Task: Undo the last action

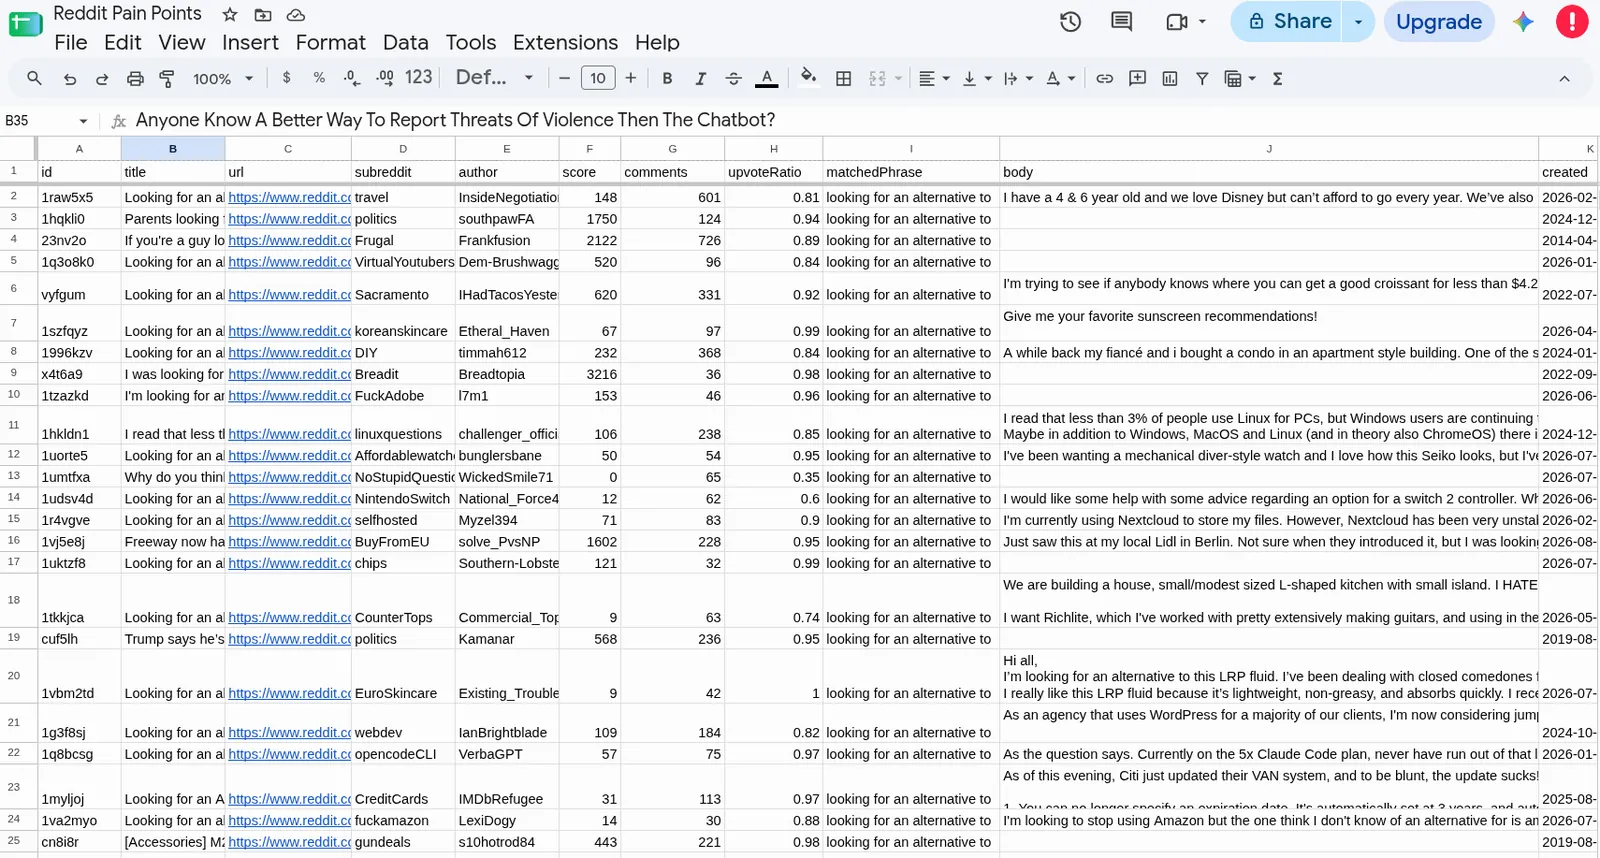Action: pos(69,78)
